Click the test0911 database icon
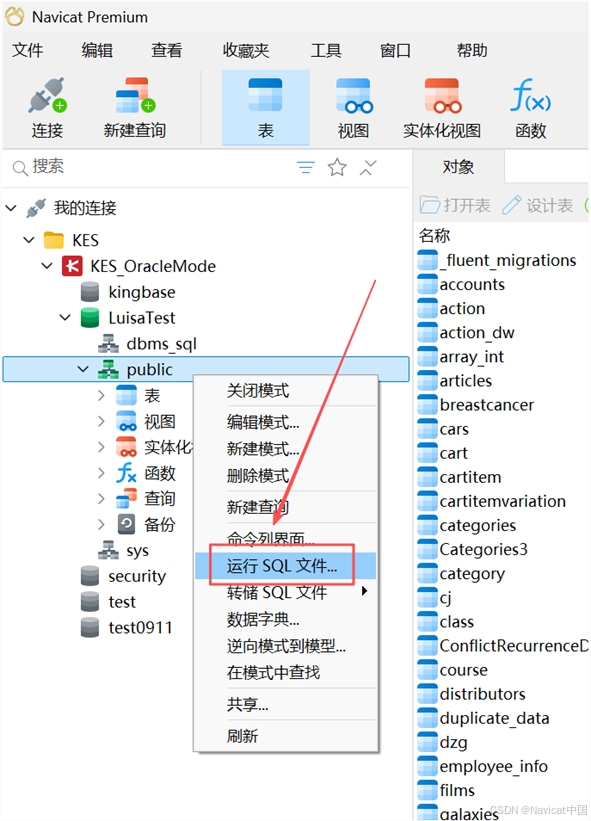591x821 pixels. pos(90,627)
